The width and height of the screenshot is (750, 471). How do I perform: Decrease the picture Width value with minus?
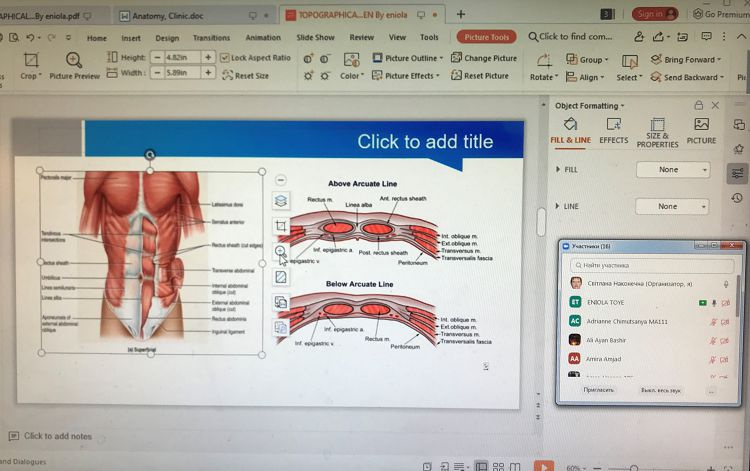pos(157,73)
